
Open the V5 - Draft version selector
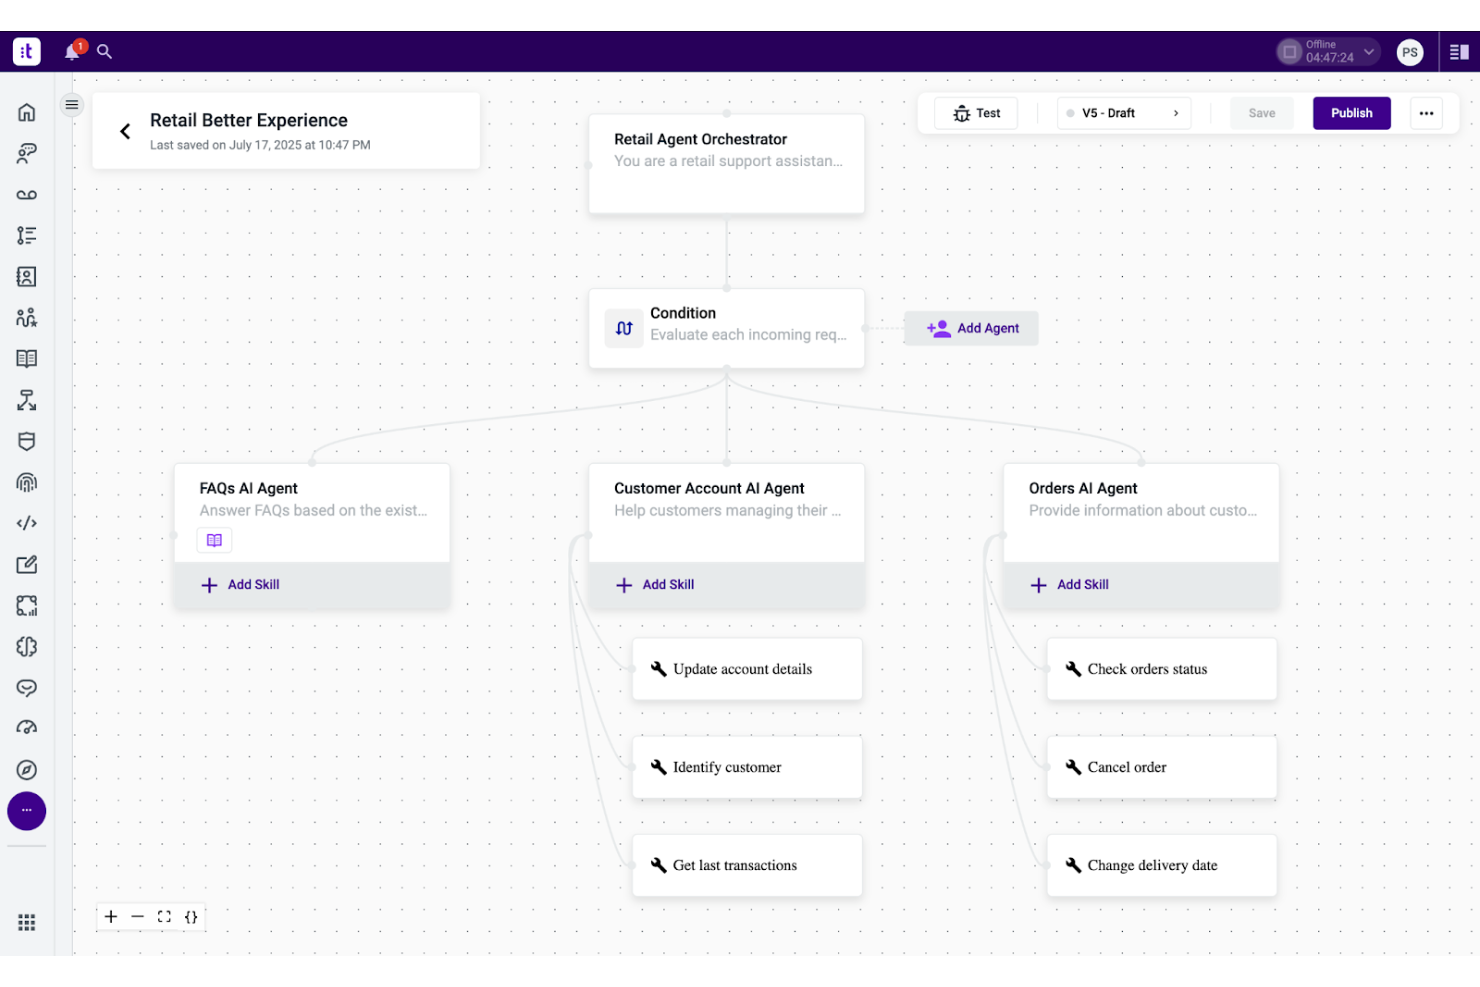click(1122, 113)
